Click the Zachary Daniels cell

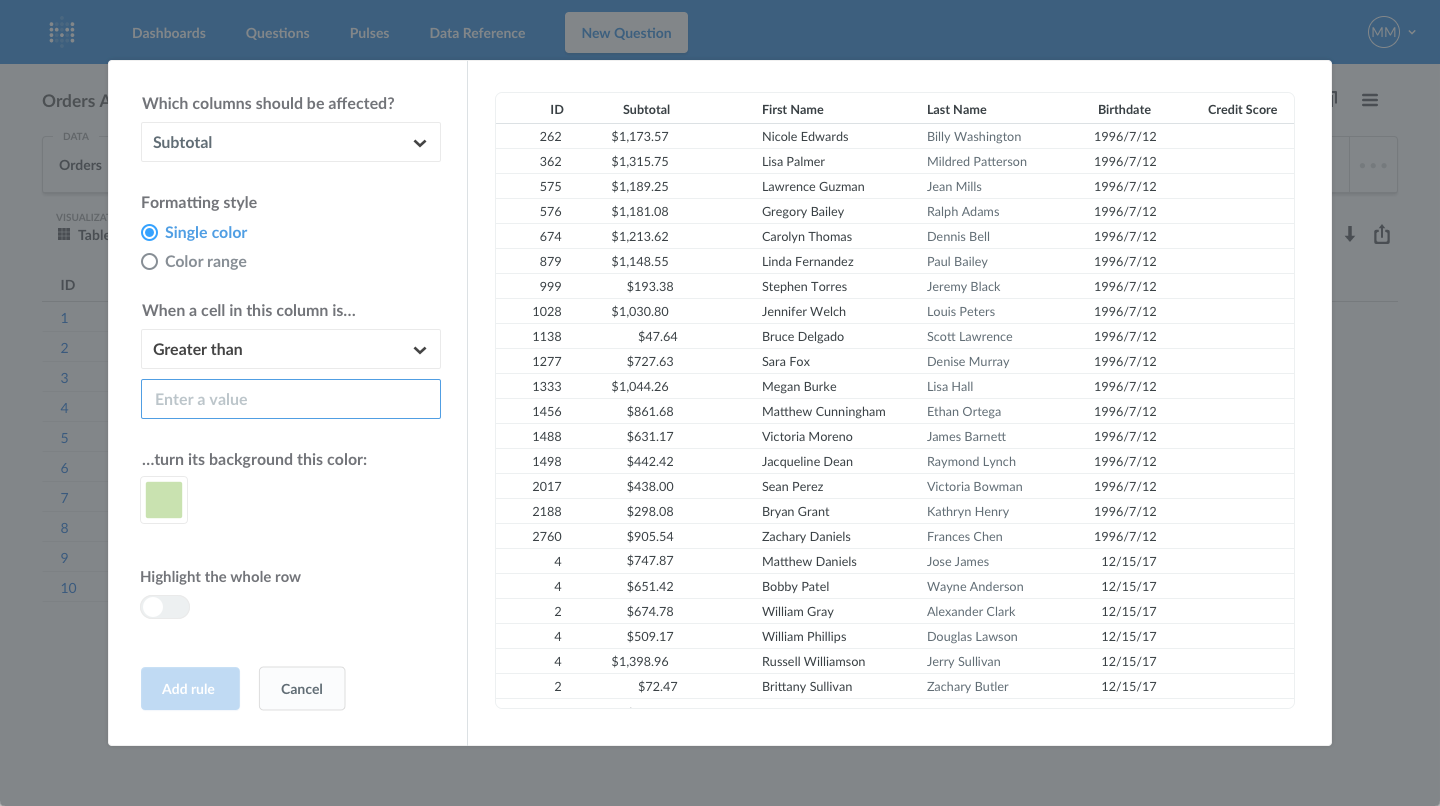tap(806, 536)
